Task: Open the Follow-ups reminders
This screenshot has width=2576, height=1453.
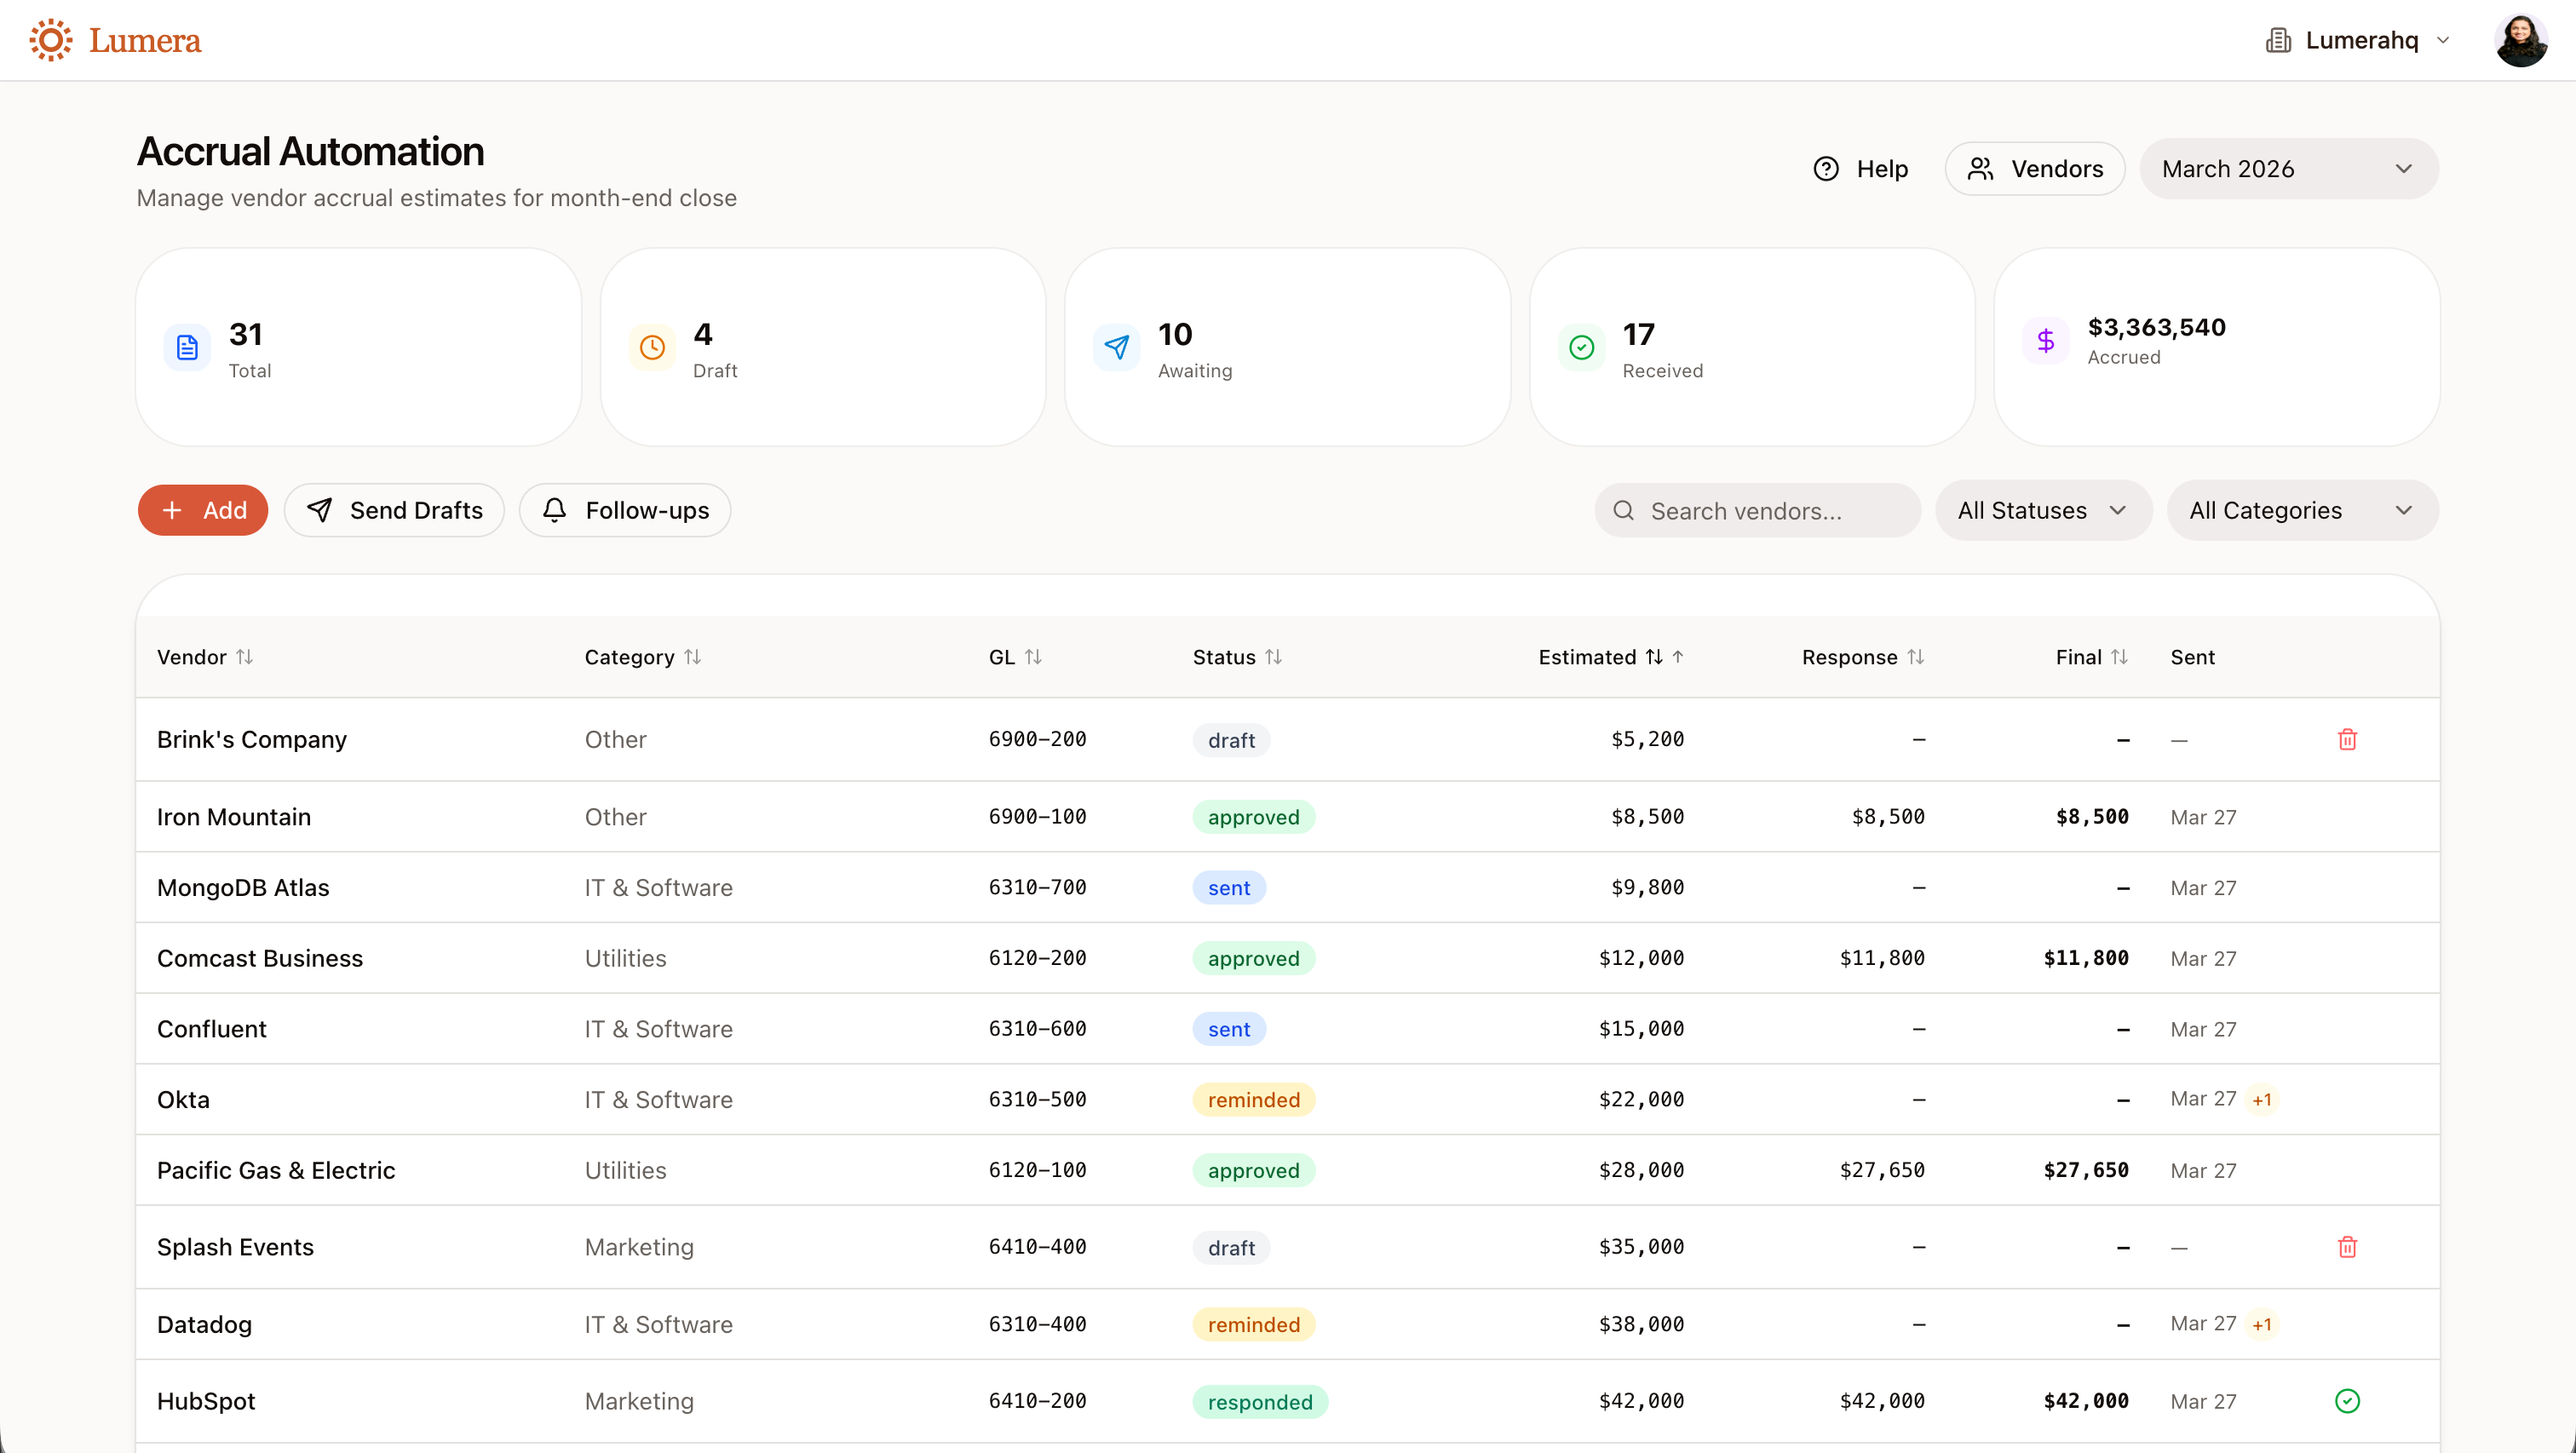Action: 625,510
